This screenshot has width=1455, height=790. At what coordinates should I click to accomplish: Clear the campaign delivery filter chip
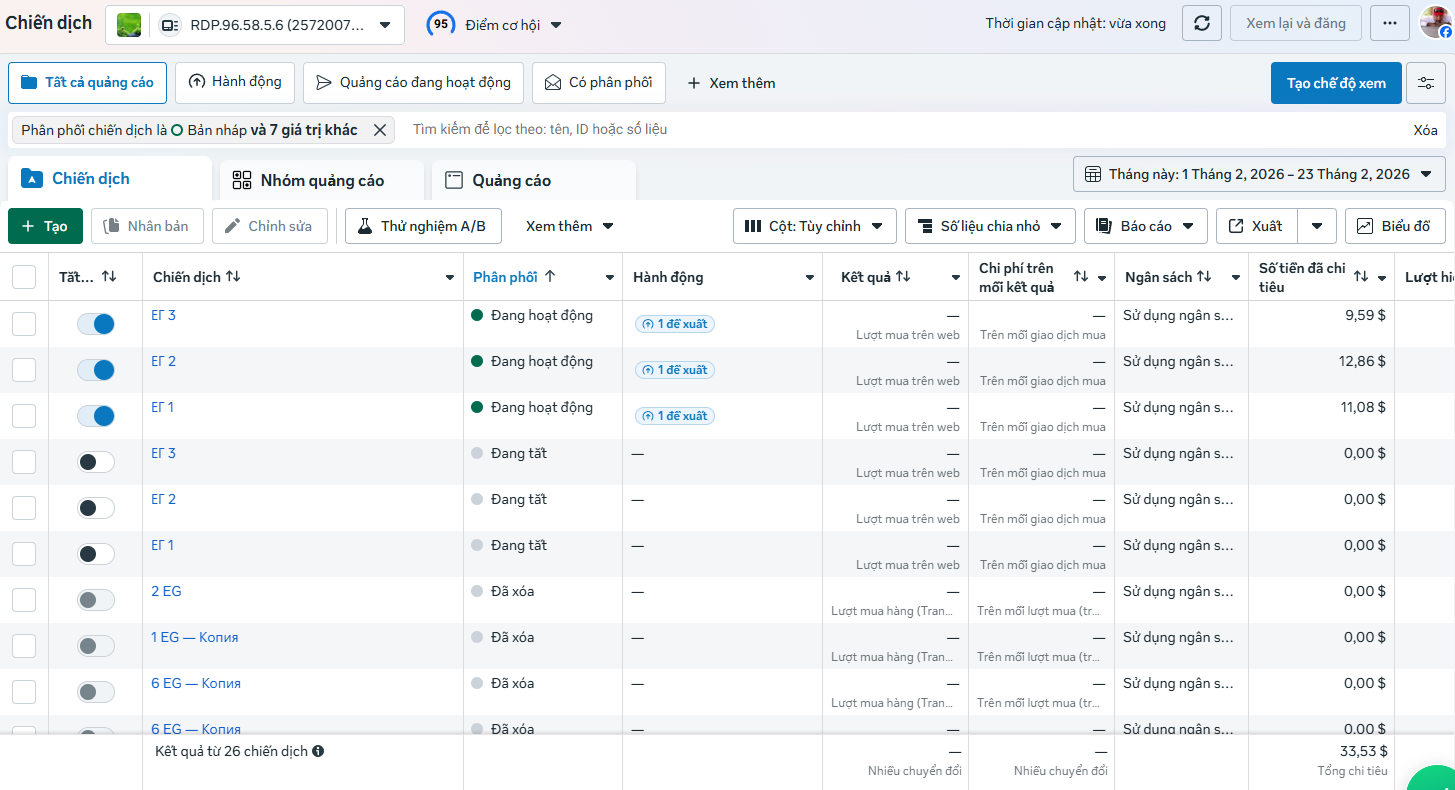(x=380, y=130)
